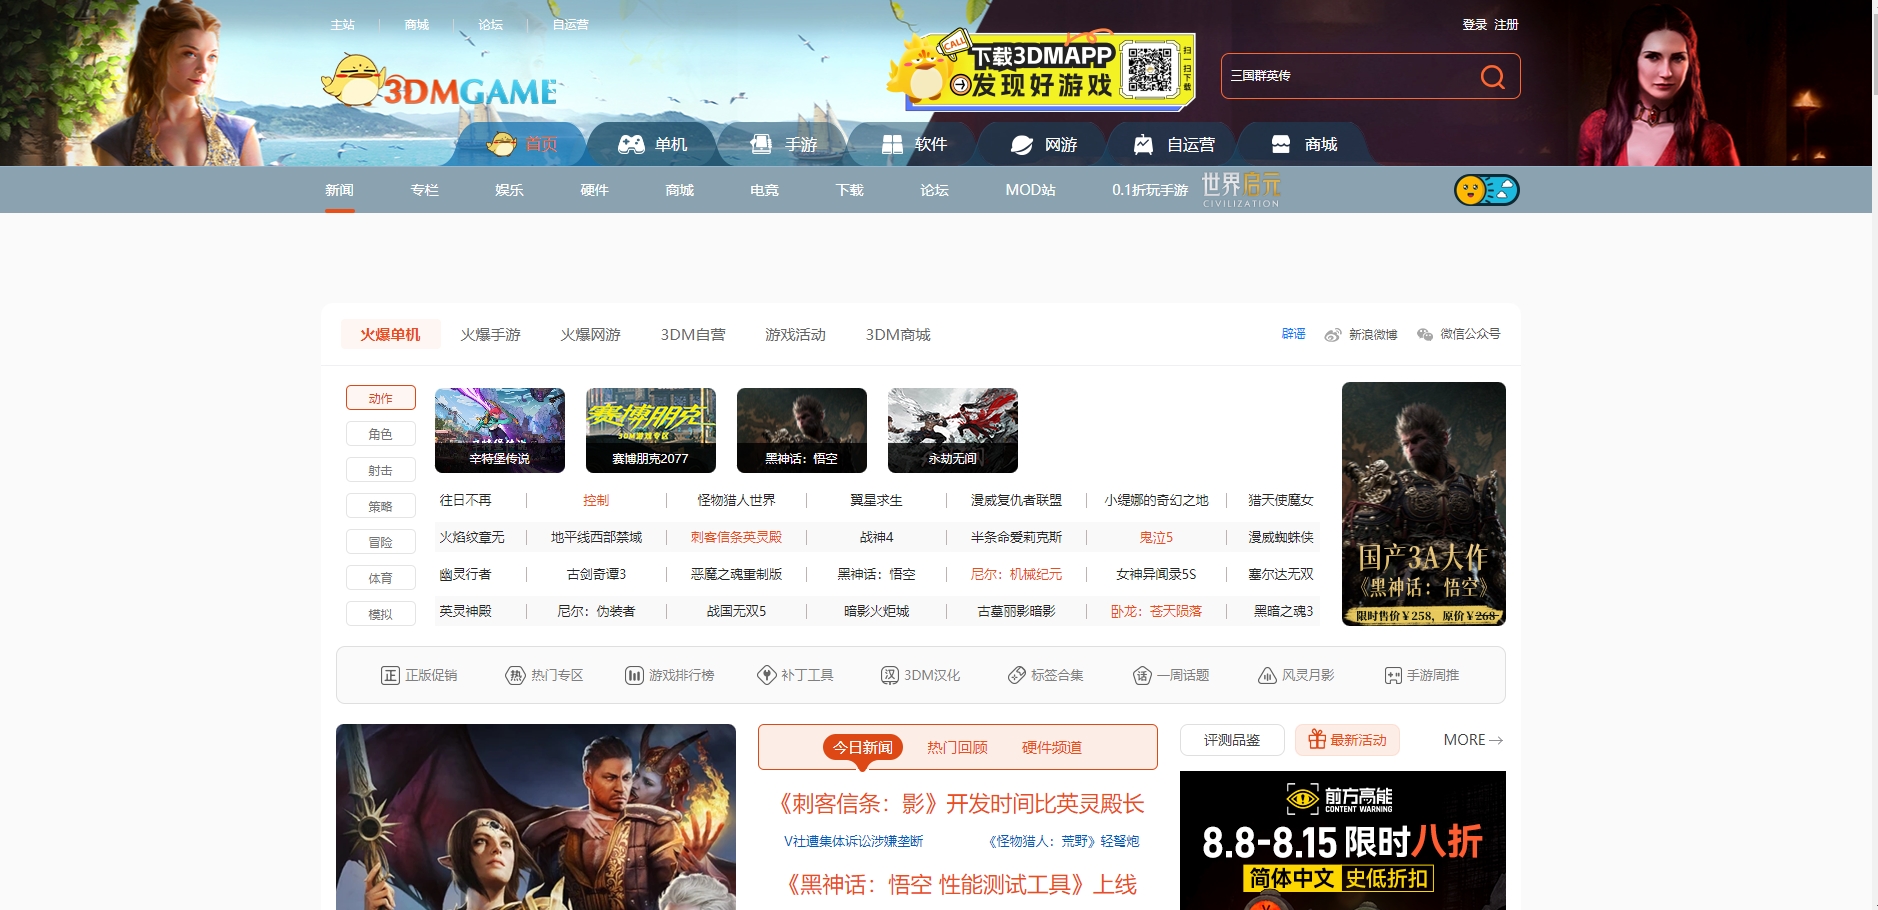Open 辛特堡传说 game thumbnail
The width and height of the screenshot is (1878, 910).
point(500,430)
